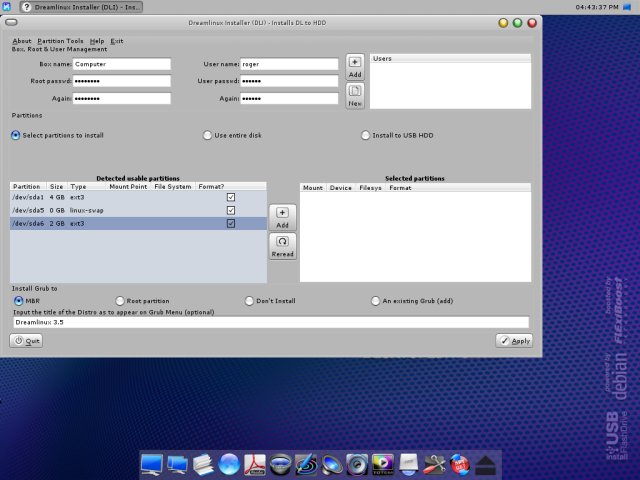Image resolution: width=640 pixels, height=480 pixels.
Task: Open the single monitor icon in dock
Action: [152, 464]
